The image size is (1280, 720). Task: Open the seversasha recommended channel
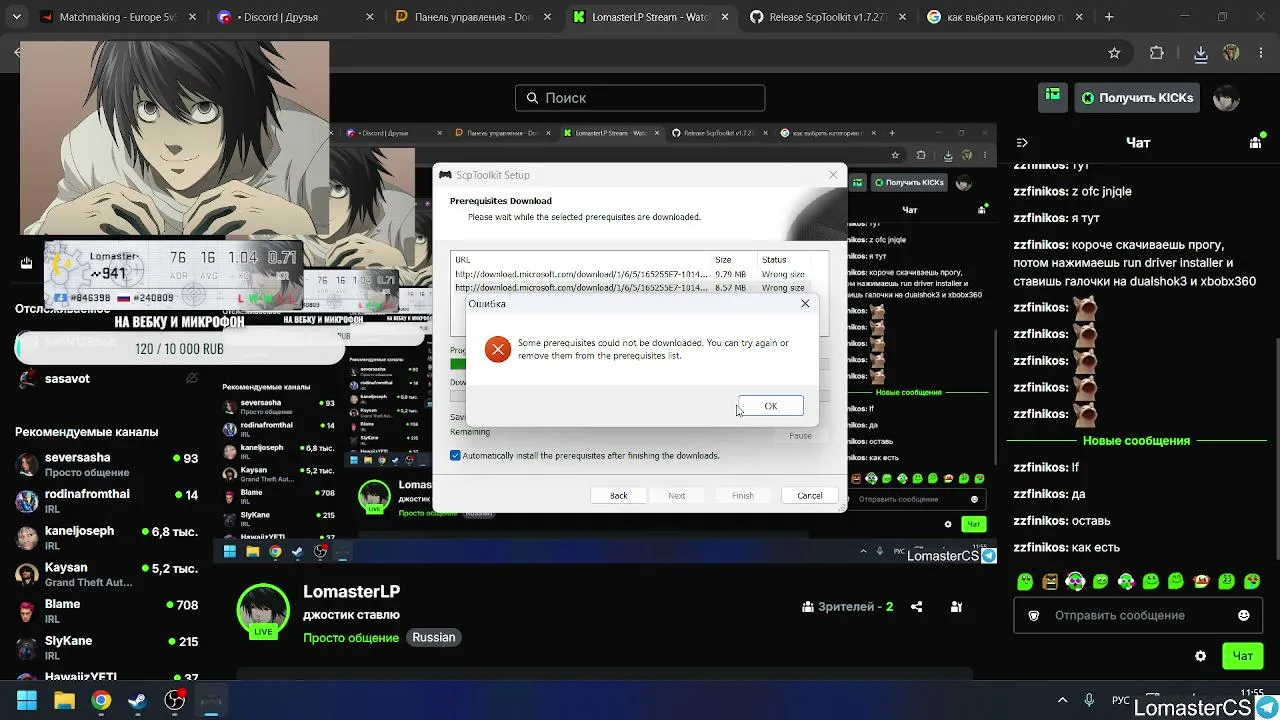pyautogui.click(x=105, y=465)
